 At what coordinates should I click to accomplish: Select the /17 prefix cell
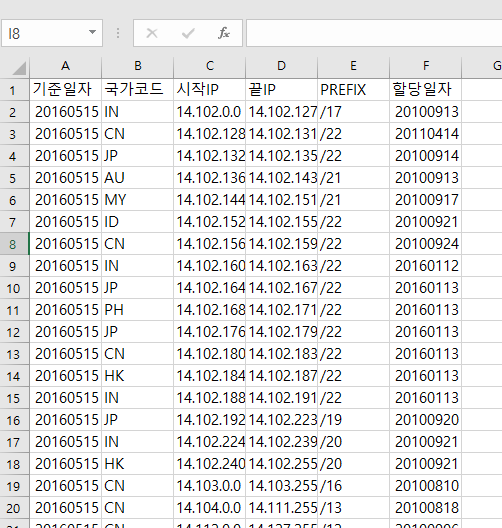point(354,112)
